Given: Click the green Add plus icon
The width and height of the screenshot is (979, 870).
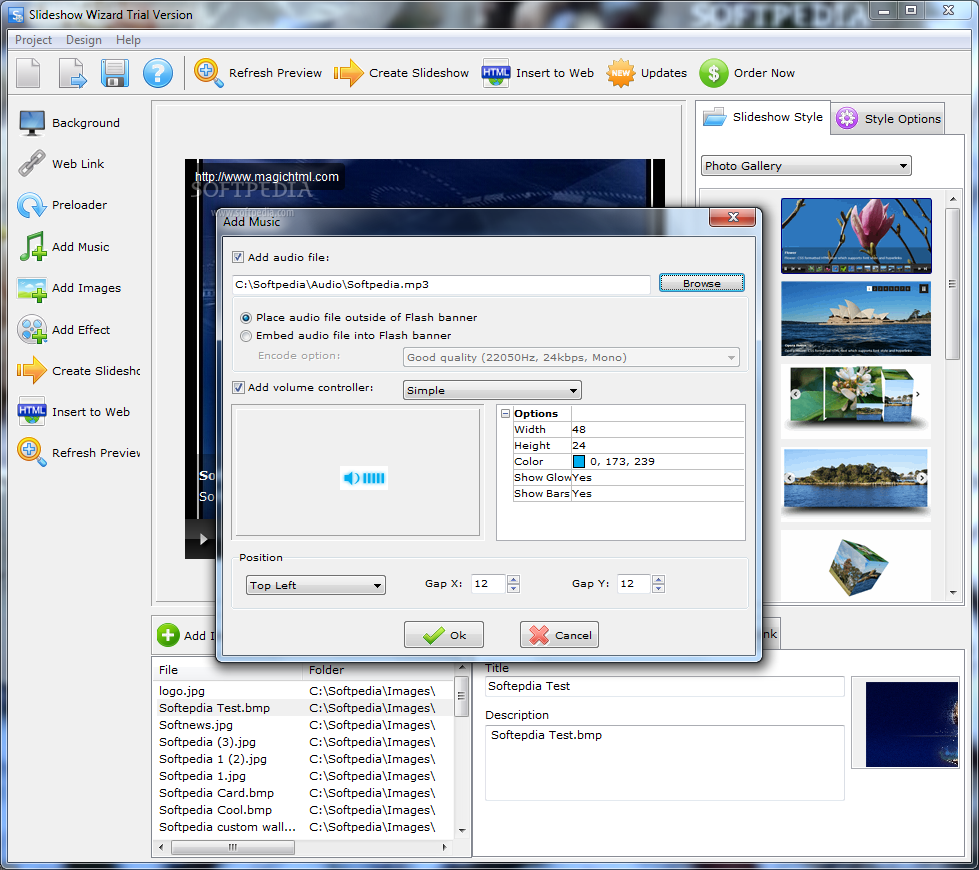Looking at the screenshot, I should [168, 635].
